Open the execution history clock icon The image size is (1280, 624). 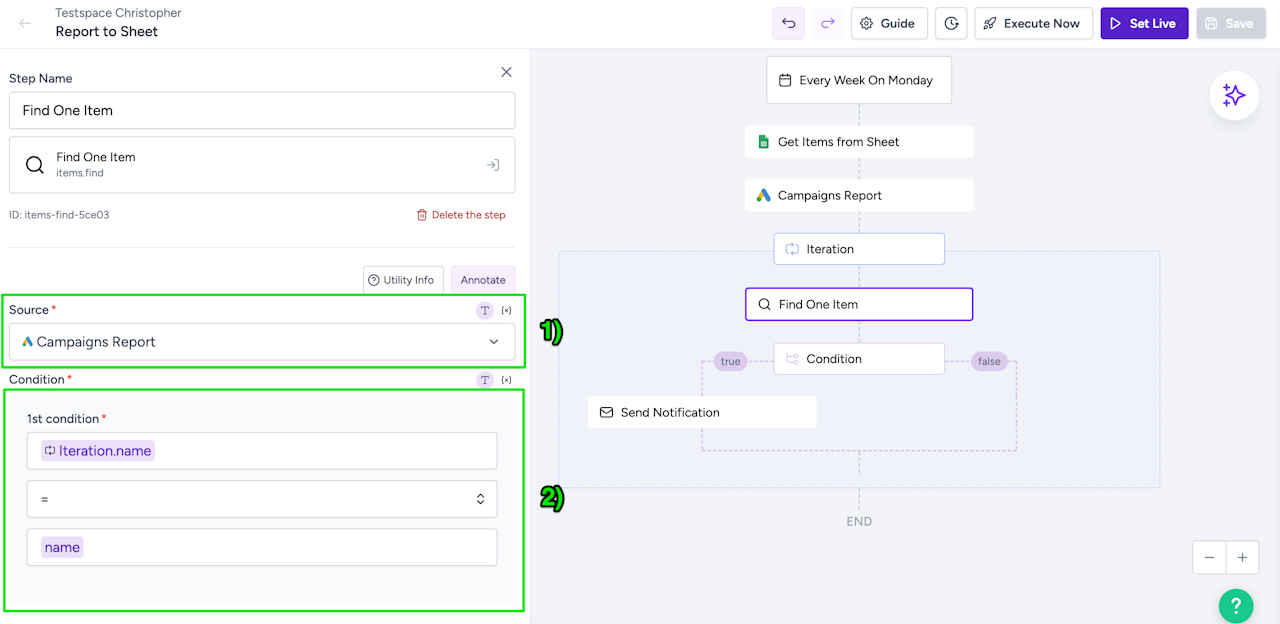coord(951,23)
